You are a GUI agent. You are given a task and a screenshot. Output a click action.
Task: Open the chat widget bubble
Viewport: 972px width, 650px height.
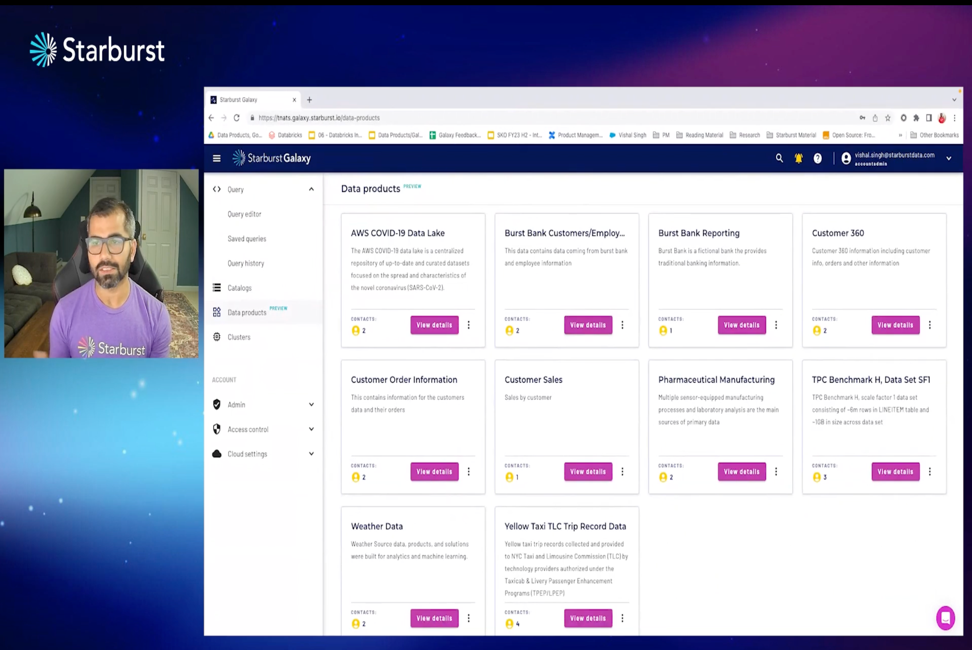click(x=945, y=618)
